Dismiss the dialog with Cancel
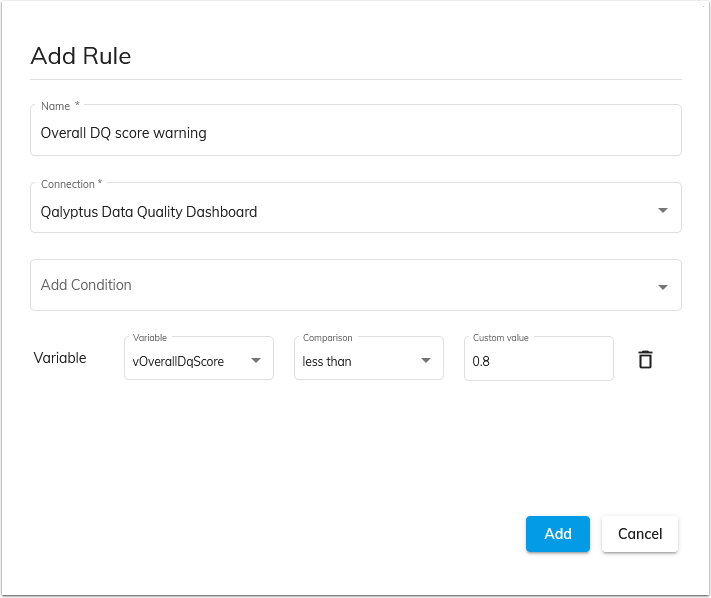 [640, 534]
